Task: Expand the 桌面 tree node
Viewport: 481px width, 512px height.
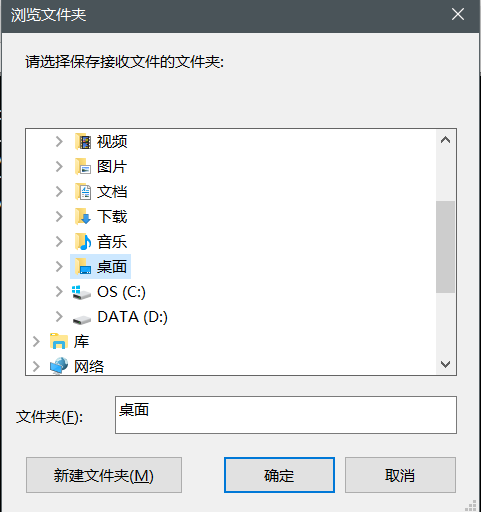Action: click(59, 267)
